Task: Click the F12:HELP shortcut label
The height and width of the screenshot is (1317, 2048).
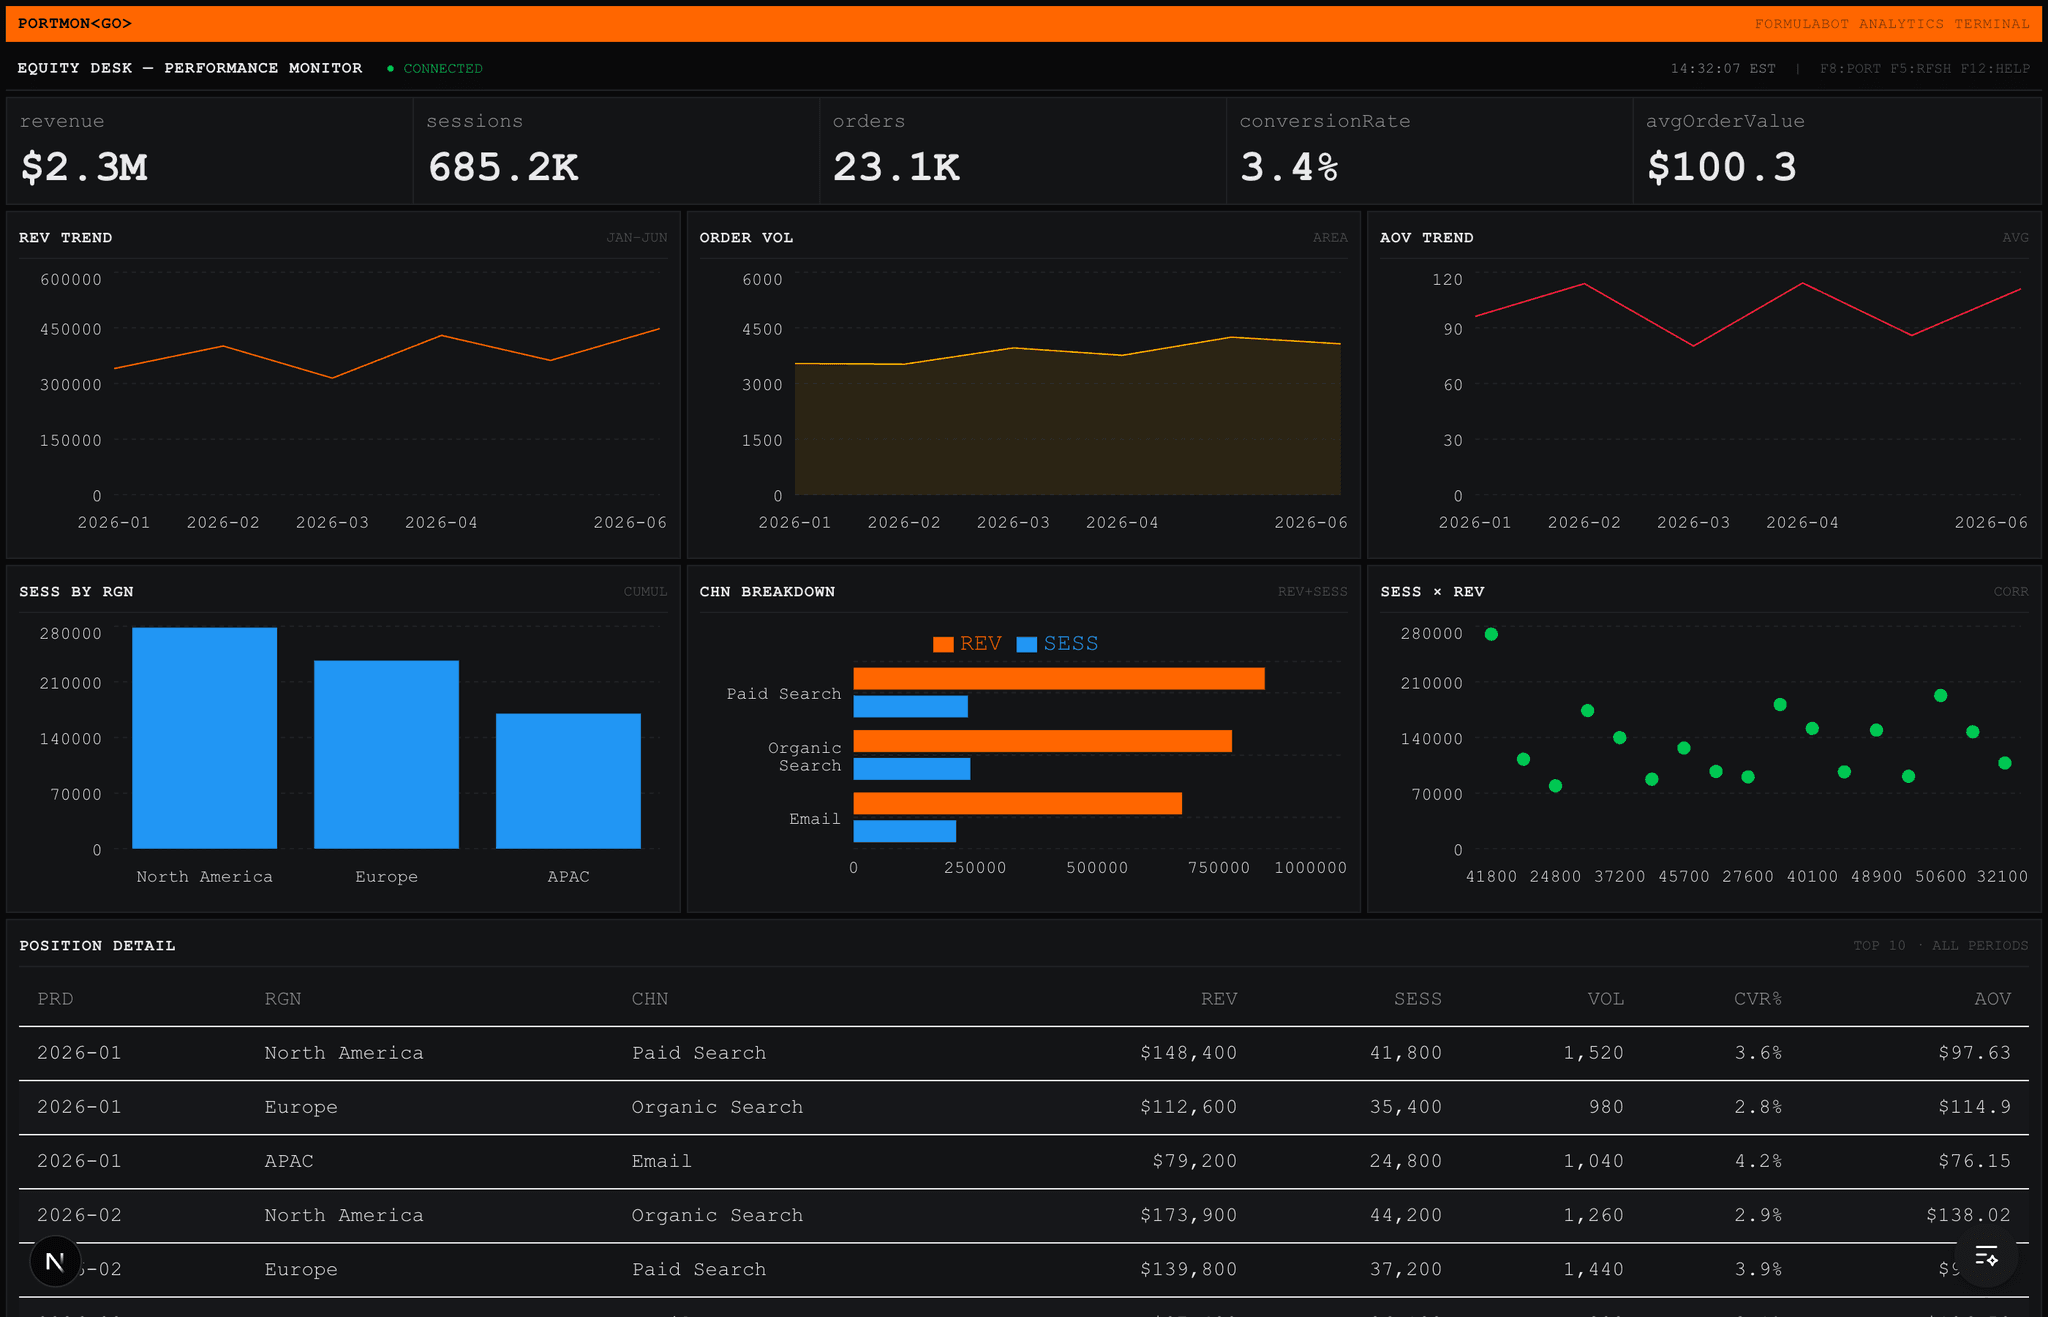Action: coord(1994,69)
